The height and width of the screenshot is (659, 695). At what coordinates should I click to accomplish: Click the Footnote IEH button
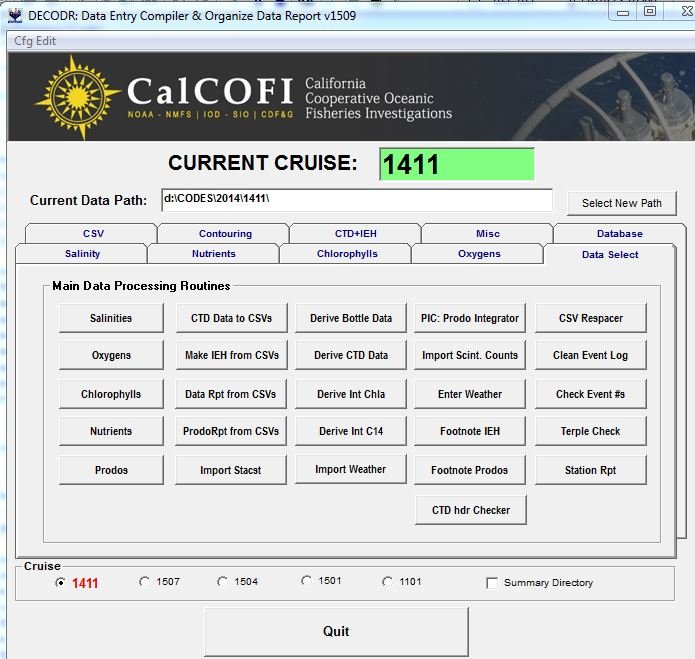pyautogui.click(x=470, y=431)
